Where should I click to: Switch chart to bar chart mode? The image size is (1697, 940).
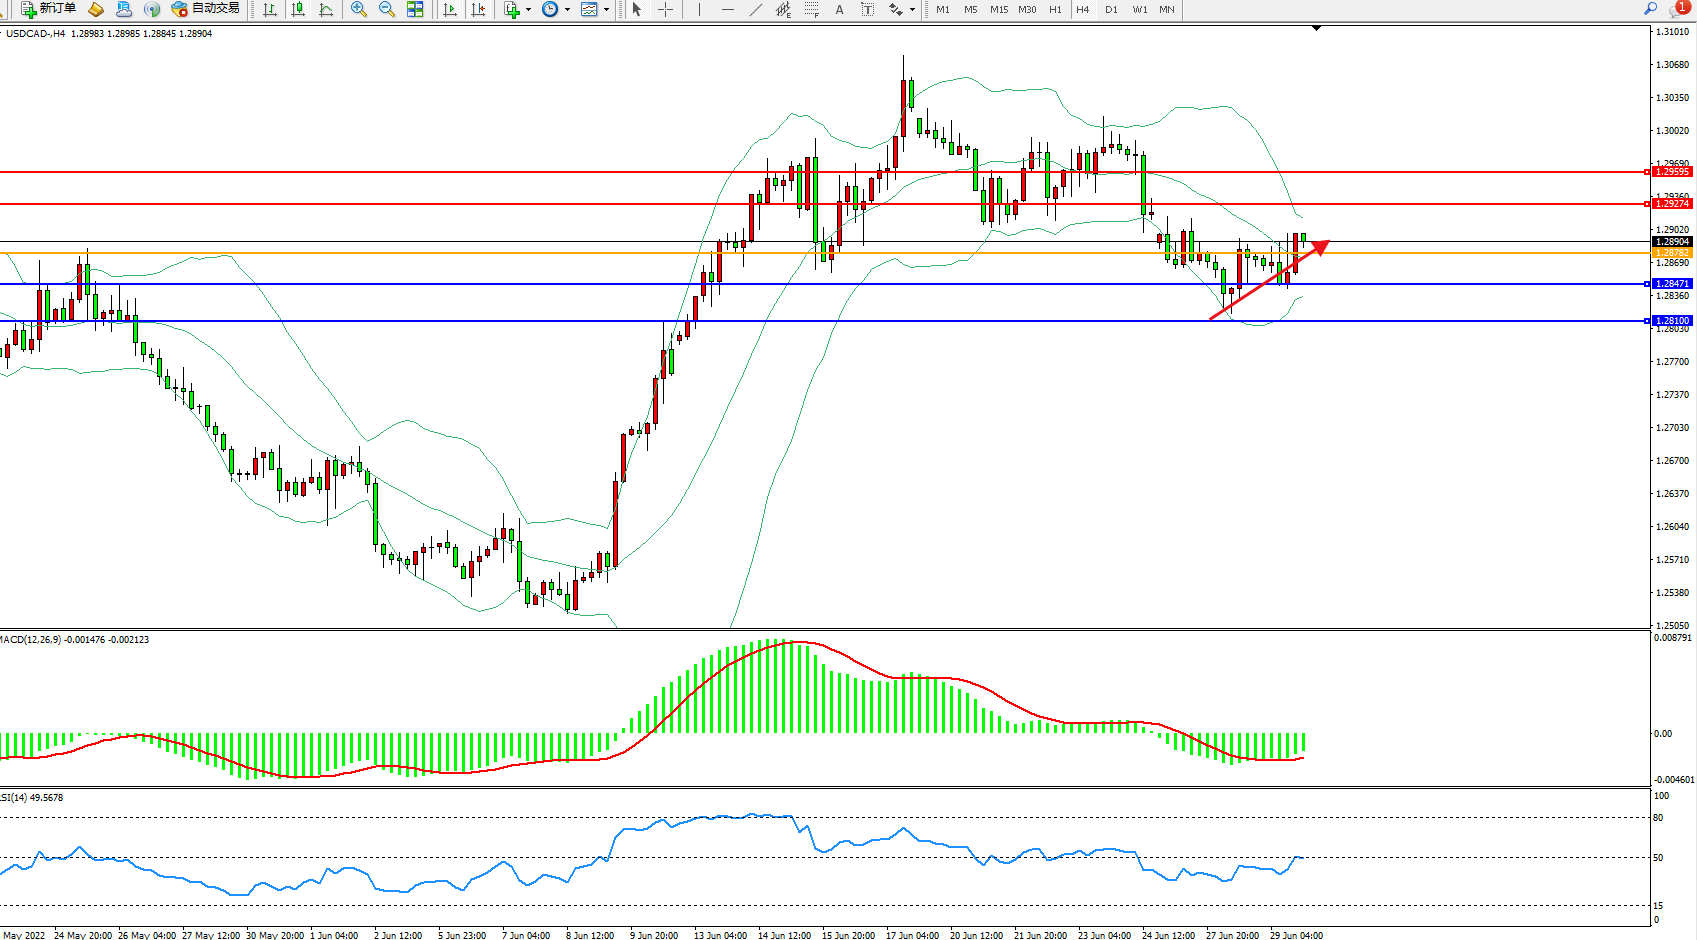(270, 10)
